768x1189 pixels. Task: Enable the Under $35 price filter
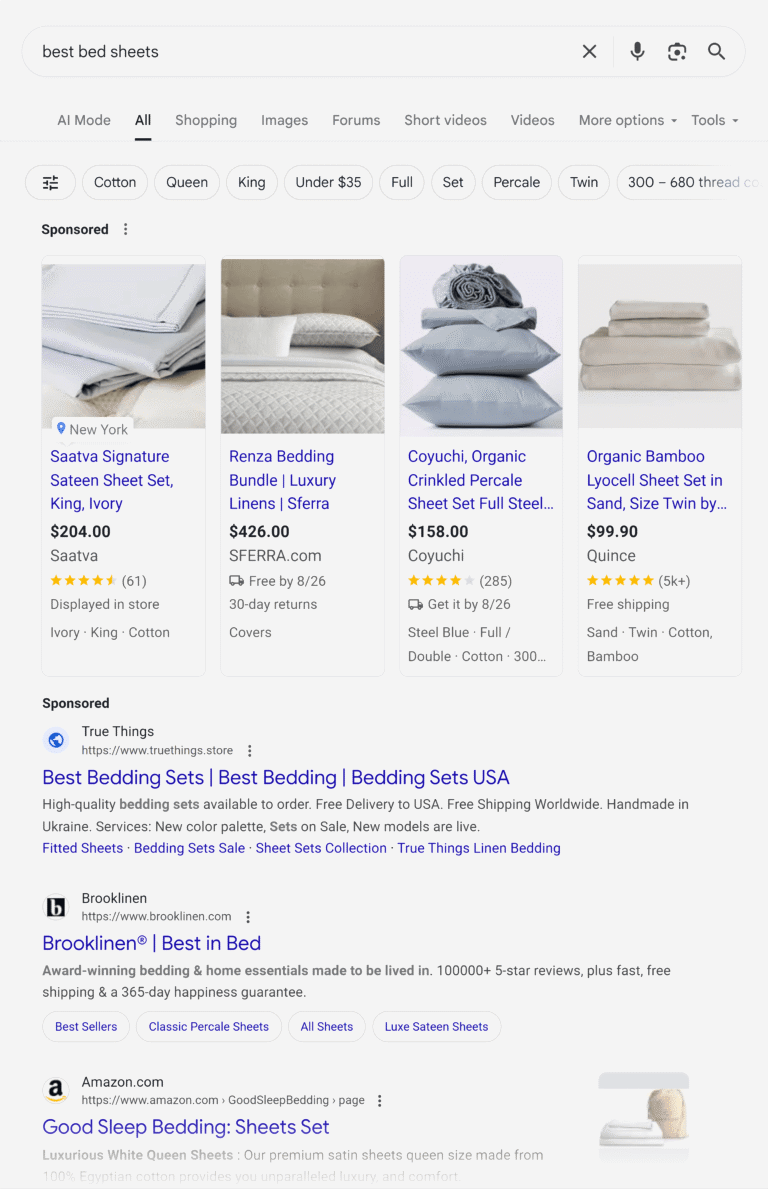tap(328, 182)
